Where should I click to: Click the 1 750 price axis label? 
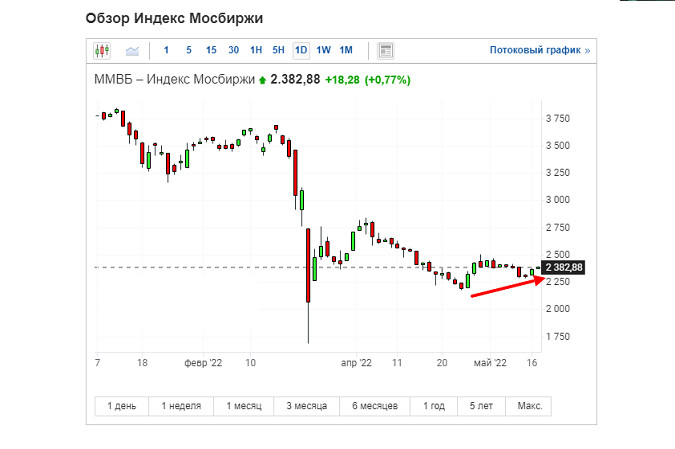click(x=557, y=337)
